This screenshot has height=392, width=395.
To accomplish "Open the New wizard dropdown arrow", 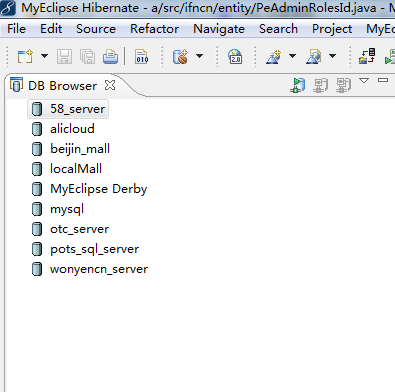I will click(44, 56).
